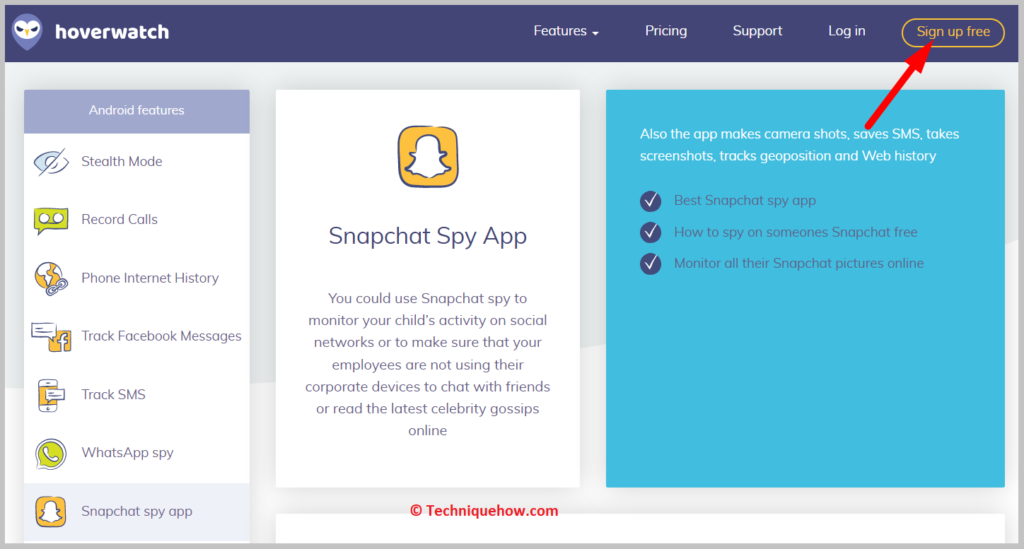Click the Track Facebook Messages icon
1024x549 pixels.
51,337
